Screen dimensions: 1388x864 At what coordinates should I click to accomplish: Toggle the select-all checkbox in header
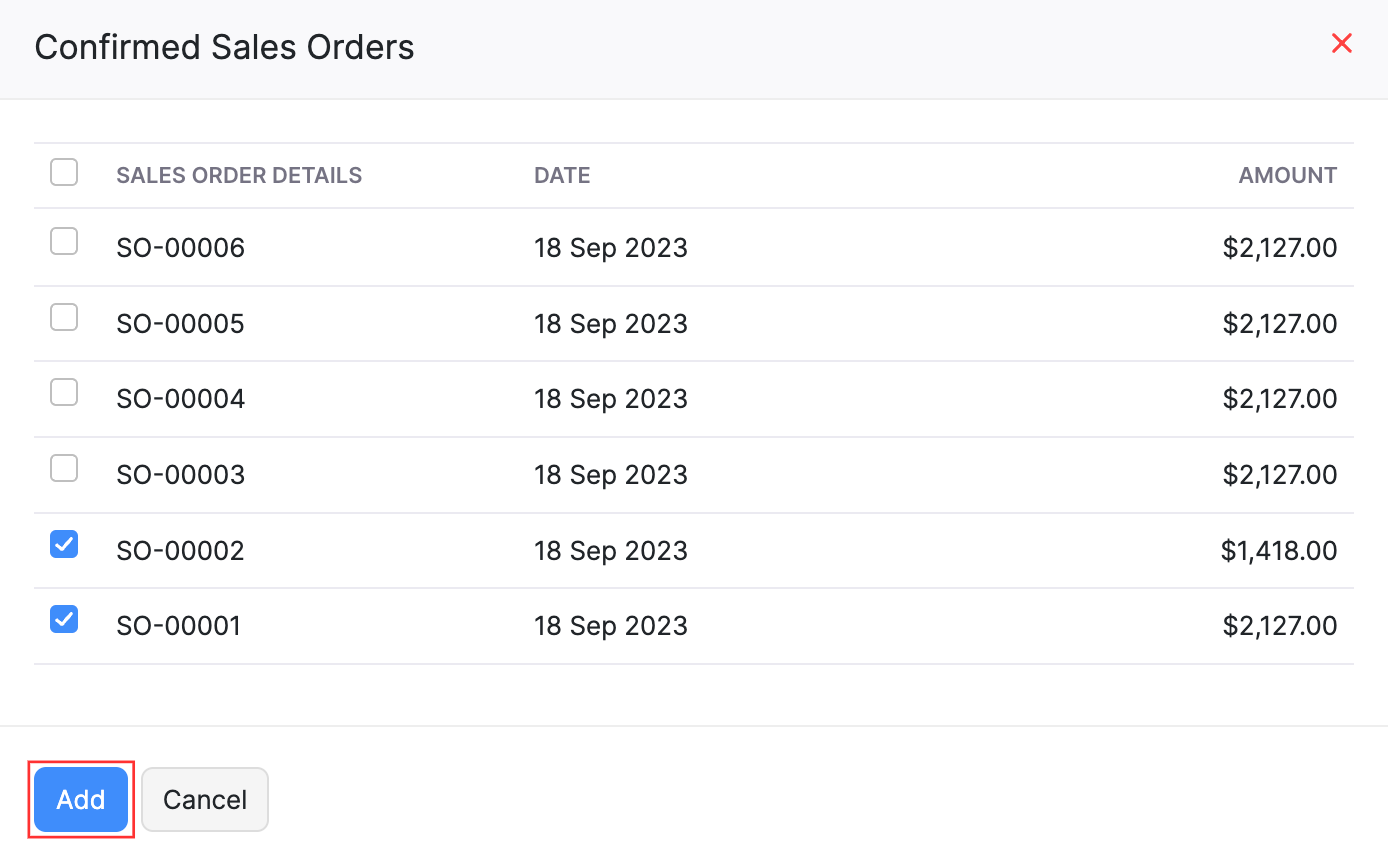coord(64,172)
